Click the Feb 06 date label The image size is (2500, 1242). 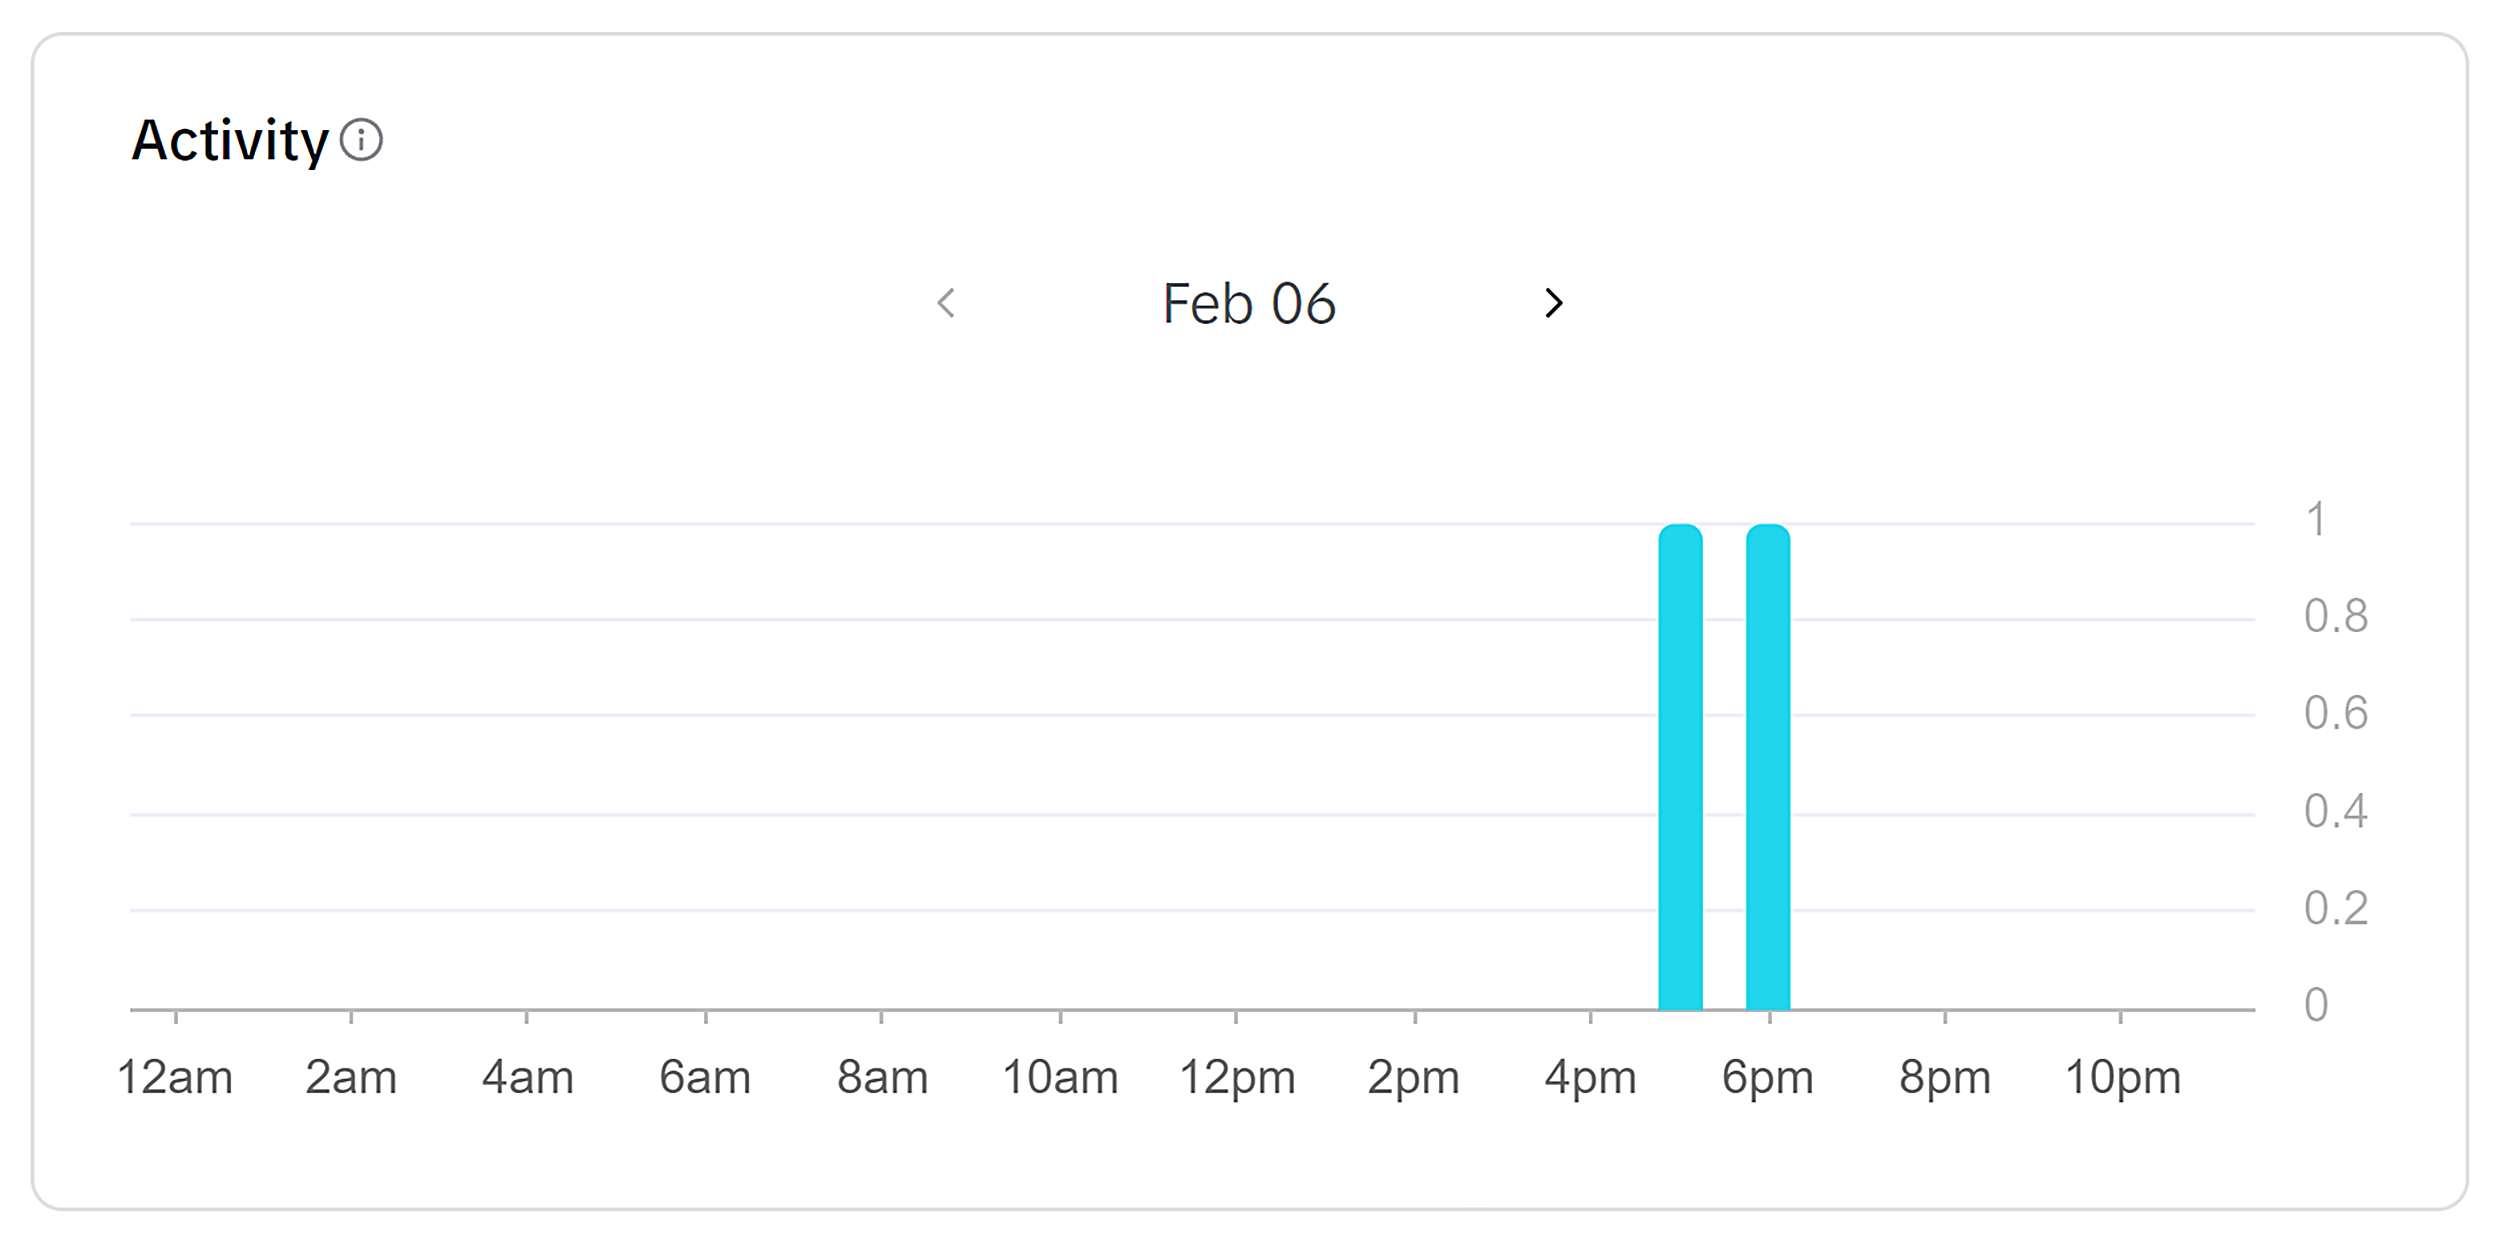[x=1249, y=304]
